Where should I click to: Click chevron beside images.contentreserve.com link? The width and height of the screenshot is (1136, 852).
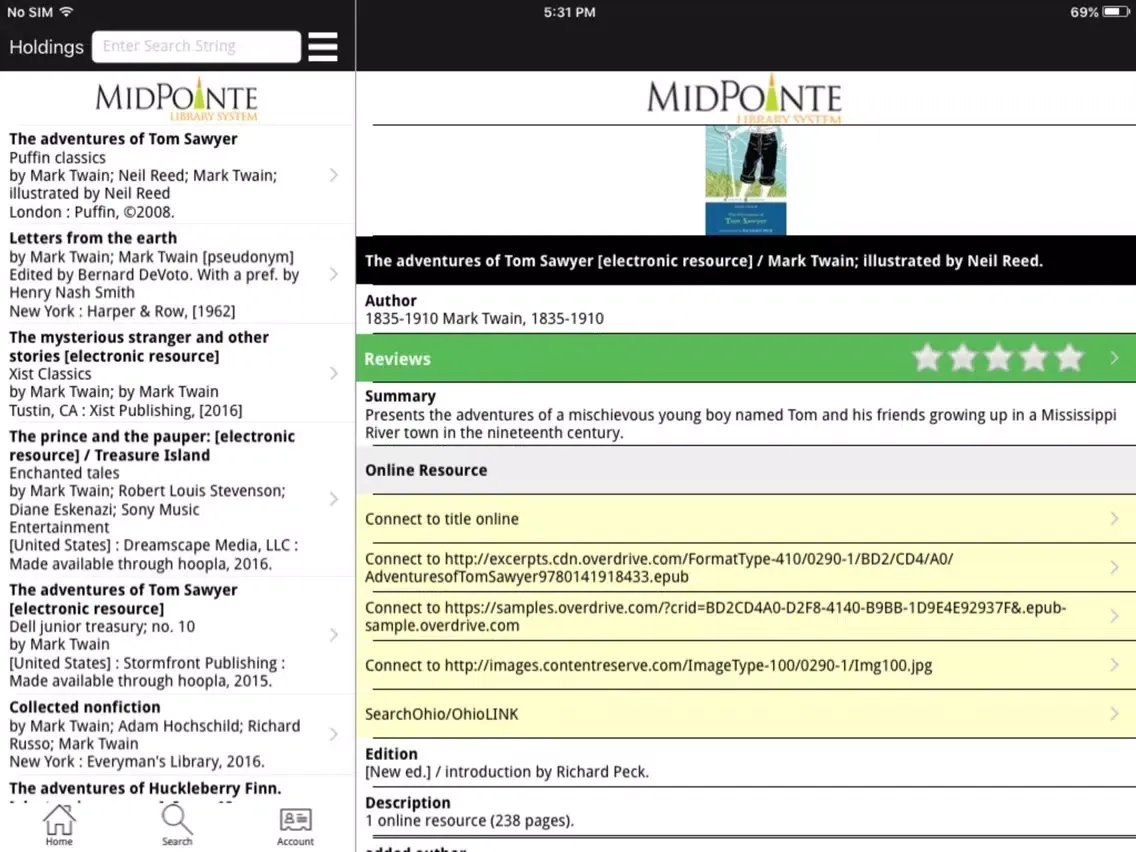pos(1114,665)
